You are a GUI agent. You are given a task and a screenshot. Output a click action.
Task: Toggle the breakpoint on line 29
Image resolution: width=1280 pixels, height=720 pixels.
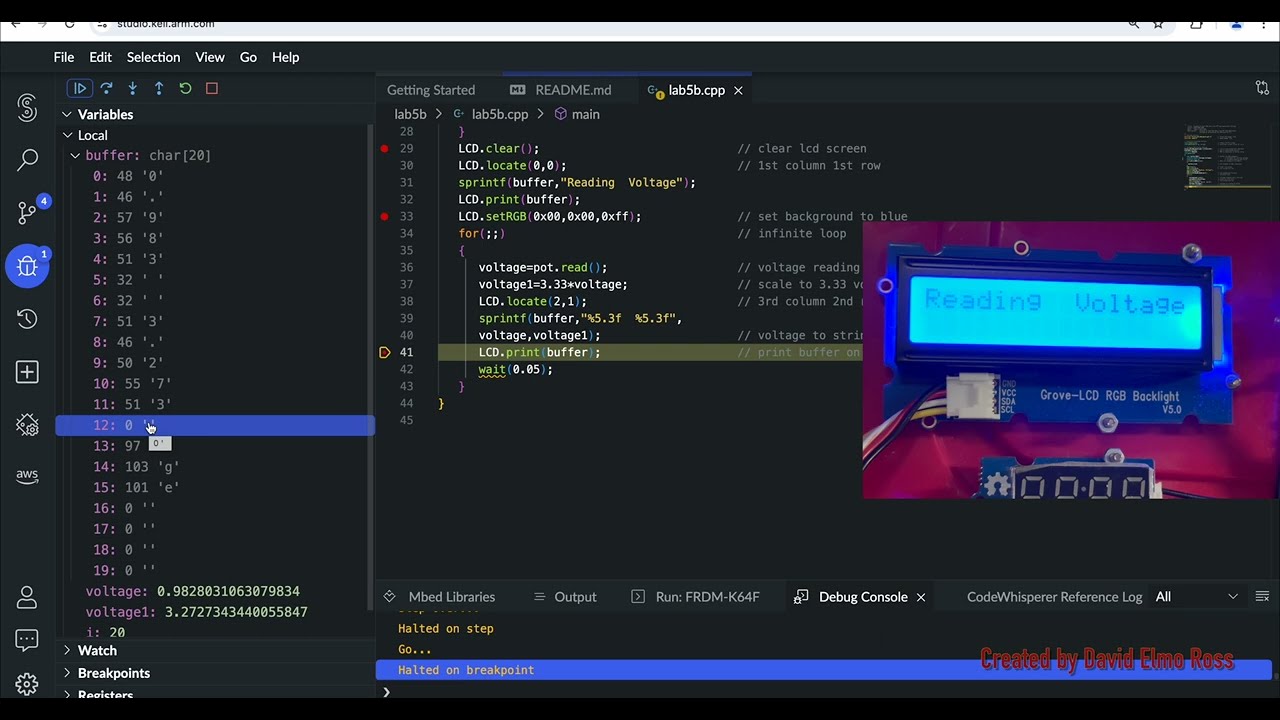point(384,148)
